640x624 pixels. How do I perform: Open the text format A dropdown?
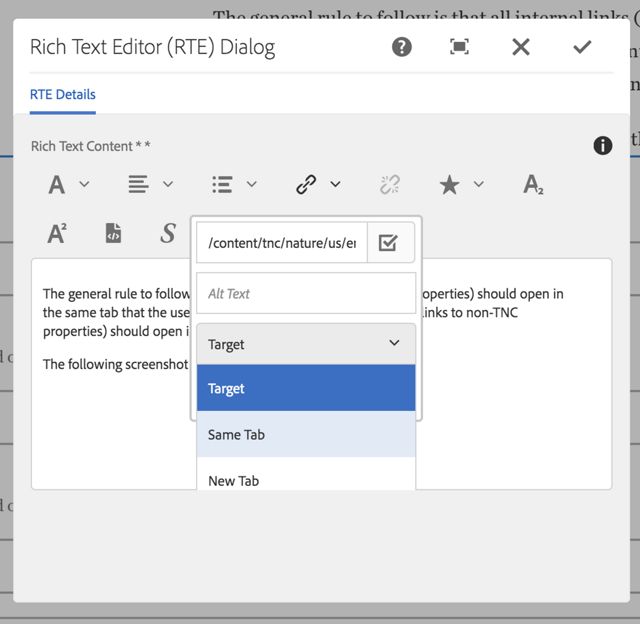pyautogui.click(x=68, y=184)
